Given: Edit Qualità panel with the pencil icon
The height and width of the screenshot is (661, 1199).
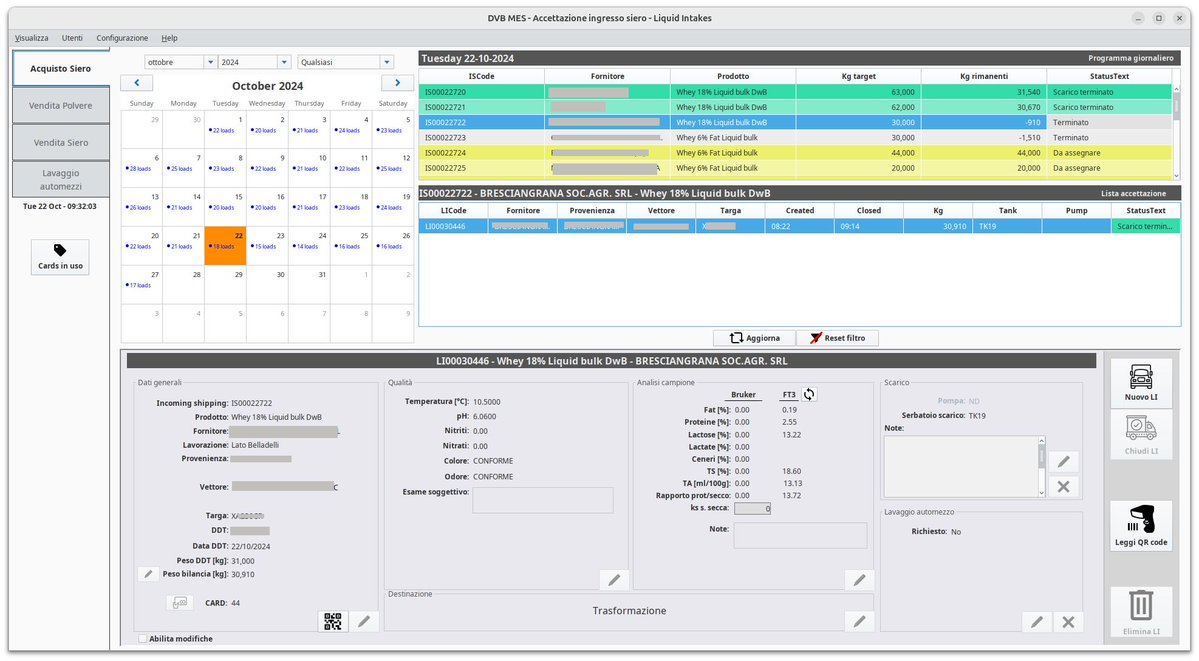Looking at the screenshot, I should click(614, 580).
